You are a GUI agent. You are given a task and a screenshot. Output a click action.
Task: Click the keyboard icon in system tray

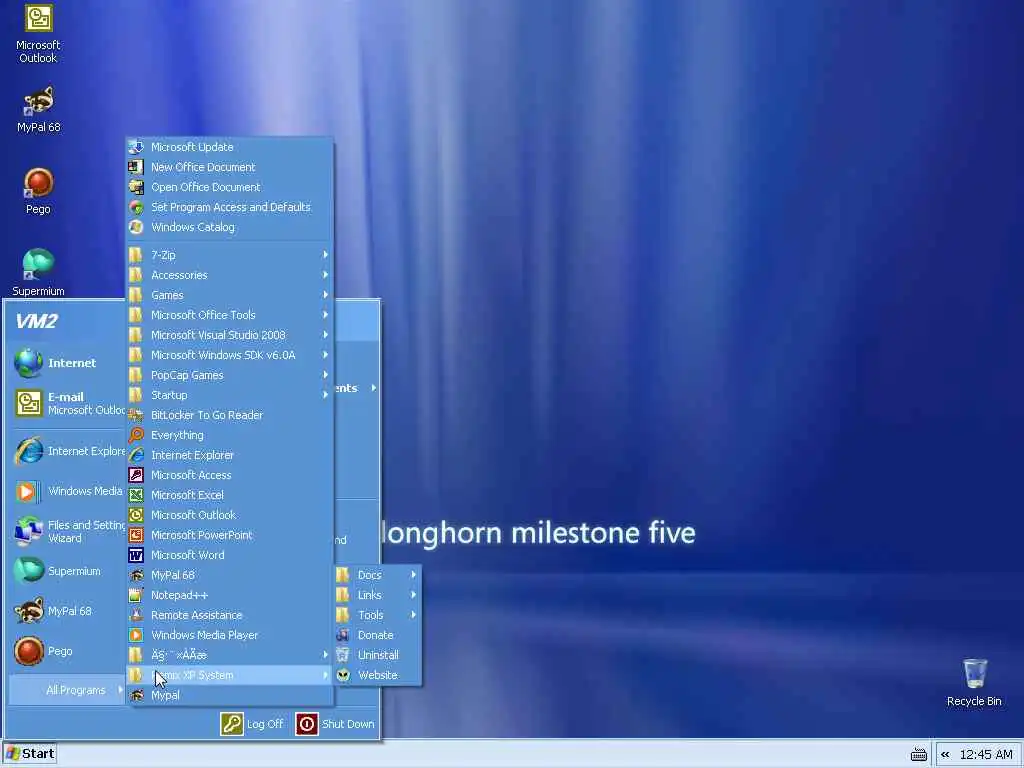point(918,755)
